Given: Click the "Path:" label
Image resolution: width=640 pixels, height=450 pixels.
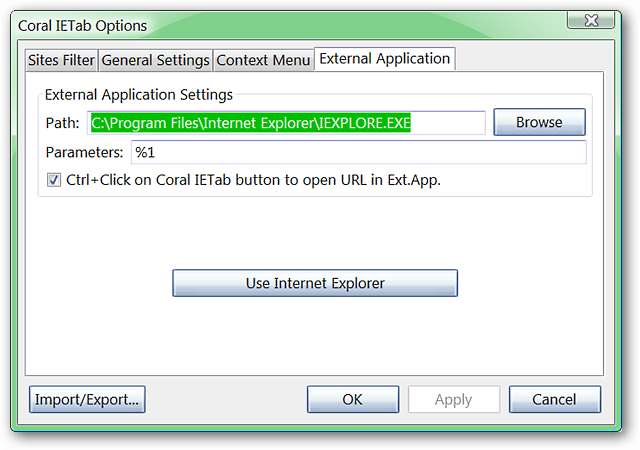Looking at the screenshot, I should pos(62,123).
